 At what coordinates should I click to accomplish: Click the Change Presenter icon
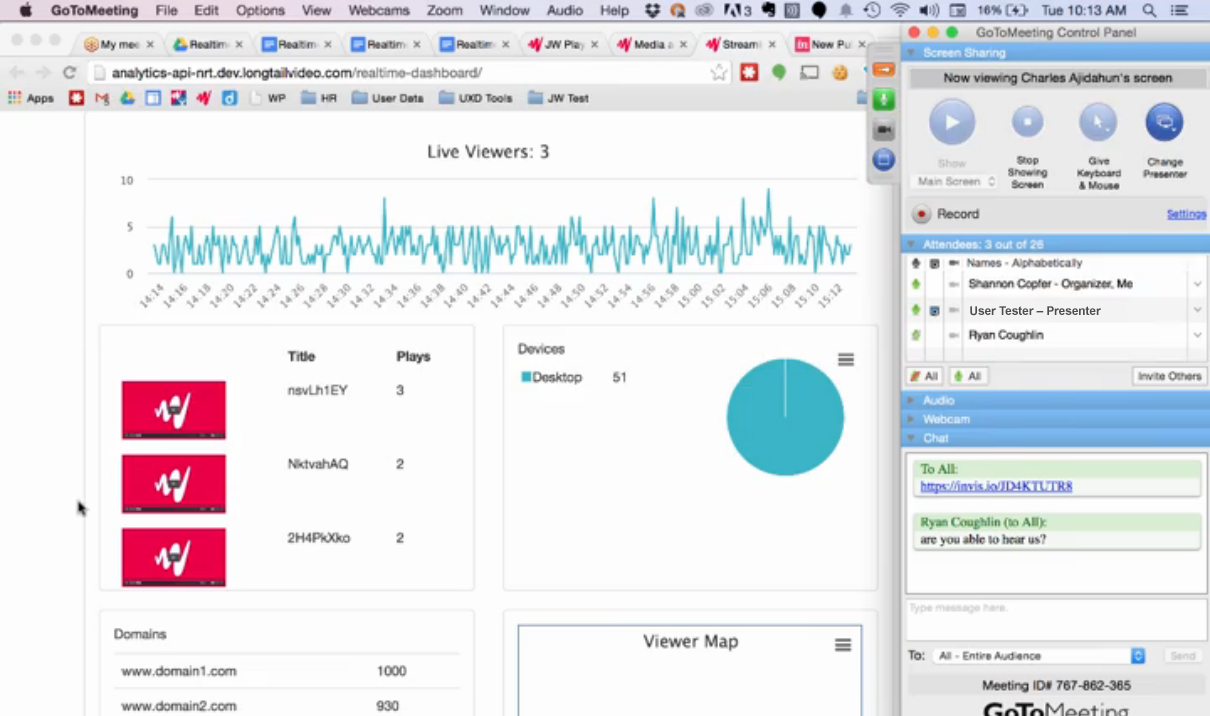[x=1164, y=124]
